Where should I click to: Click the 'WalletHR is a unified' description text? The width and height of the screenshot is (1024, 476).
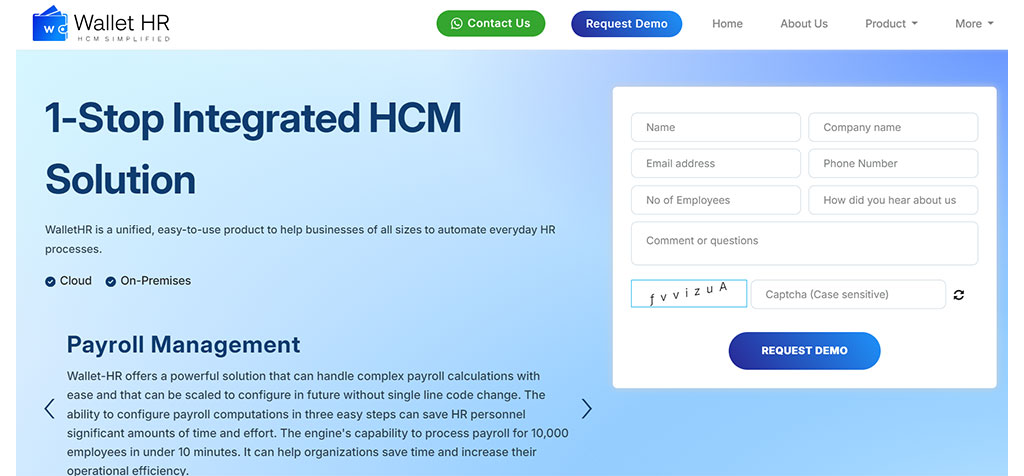(x=300, y=240)
